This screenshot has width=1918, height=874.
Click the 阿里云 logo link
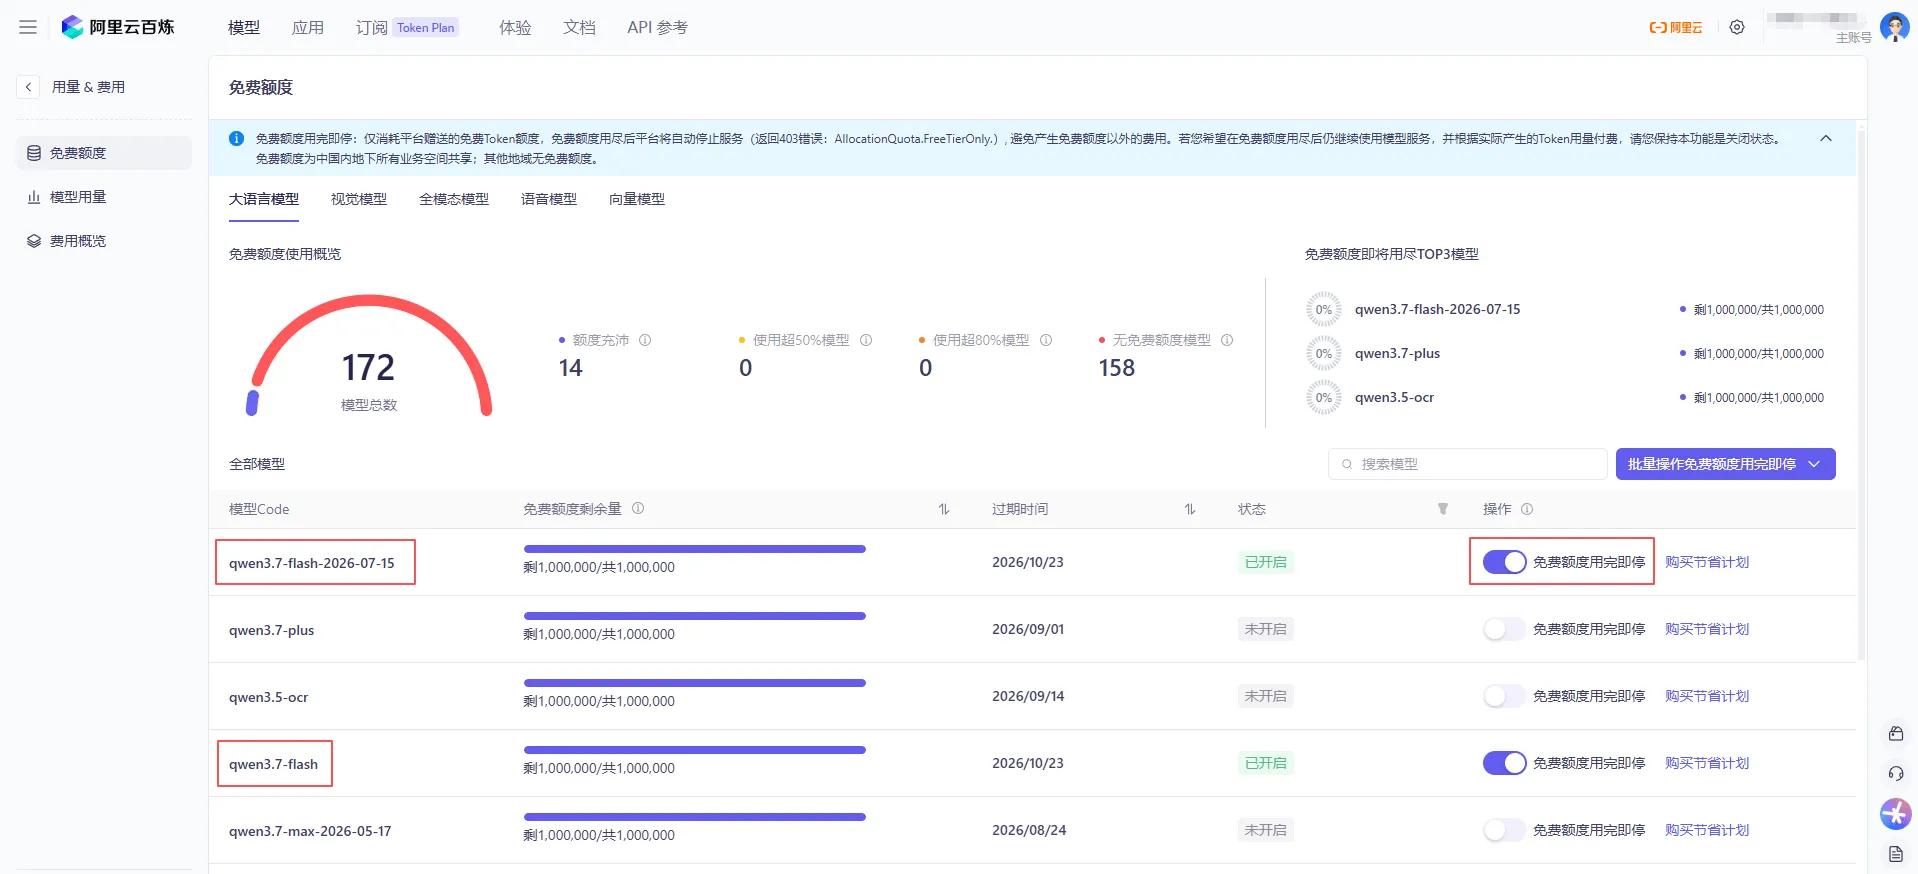(1676, 28)
